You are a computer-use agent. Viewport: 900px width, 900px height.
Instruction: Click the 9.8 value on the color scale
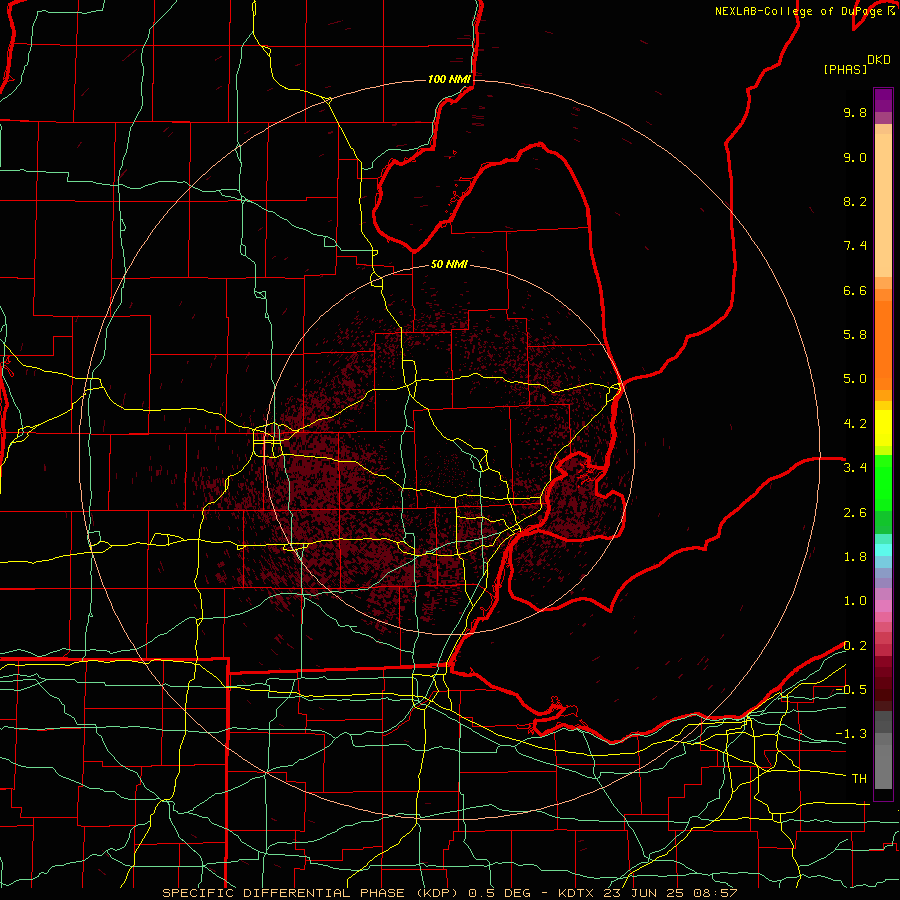[855, 112]
